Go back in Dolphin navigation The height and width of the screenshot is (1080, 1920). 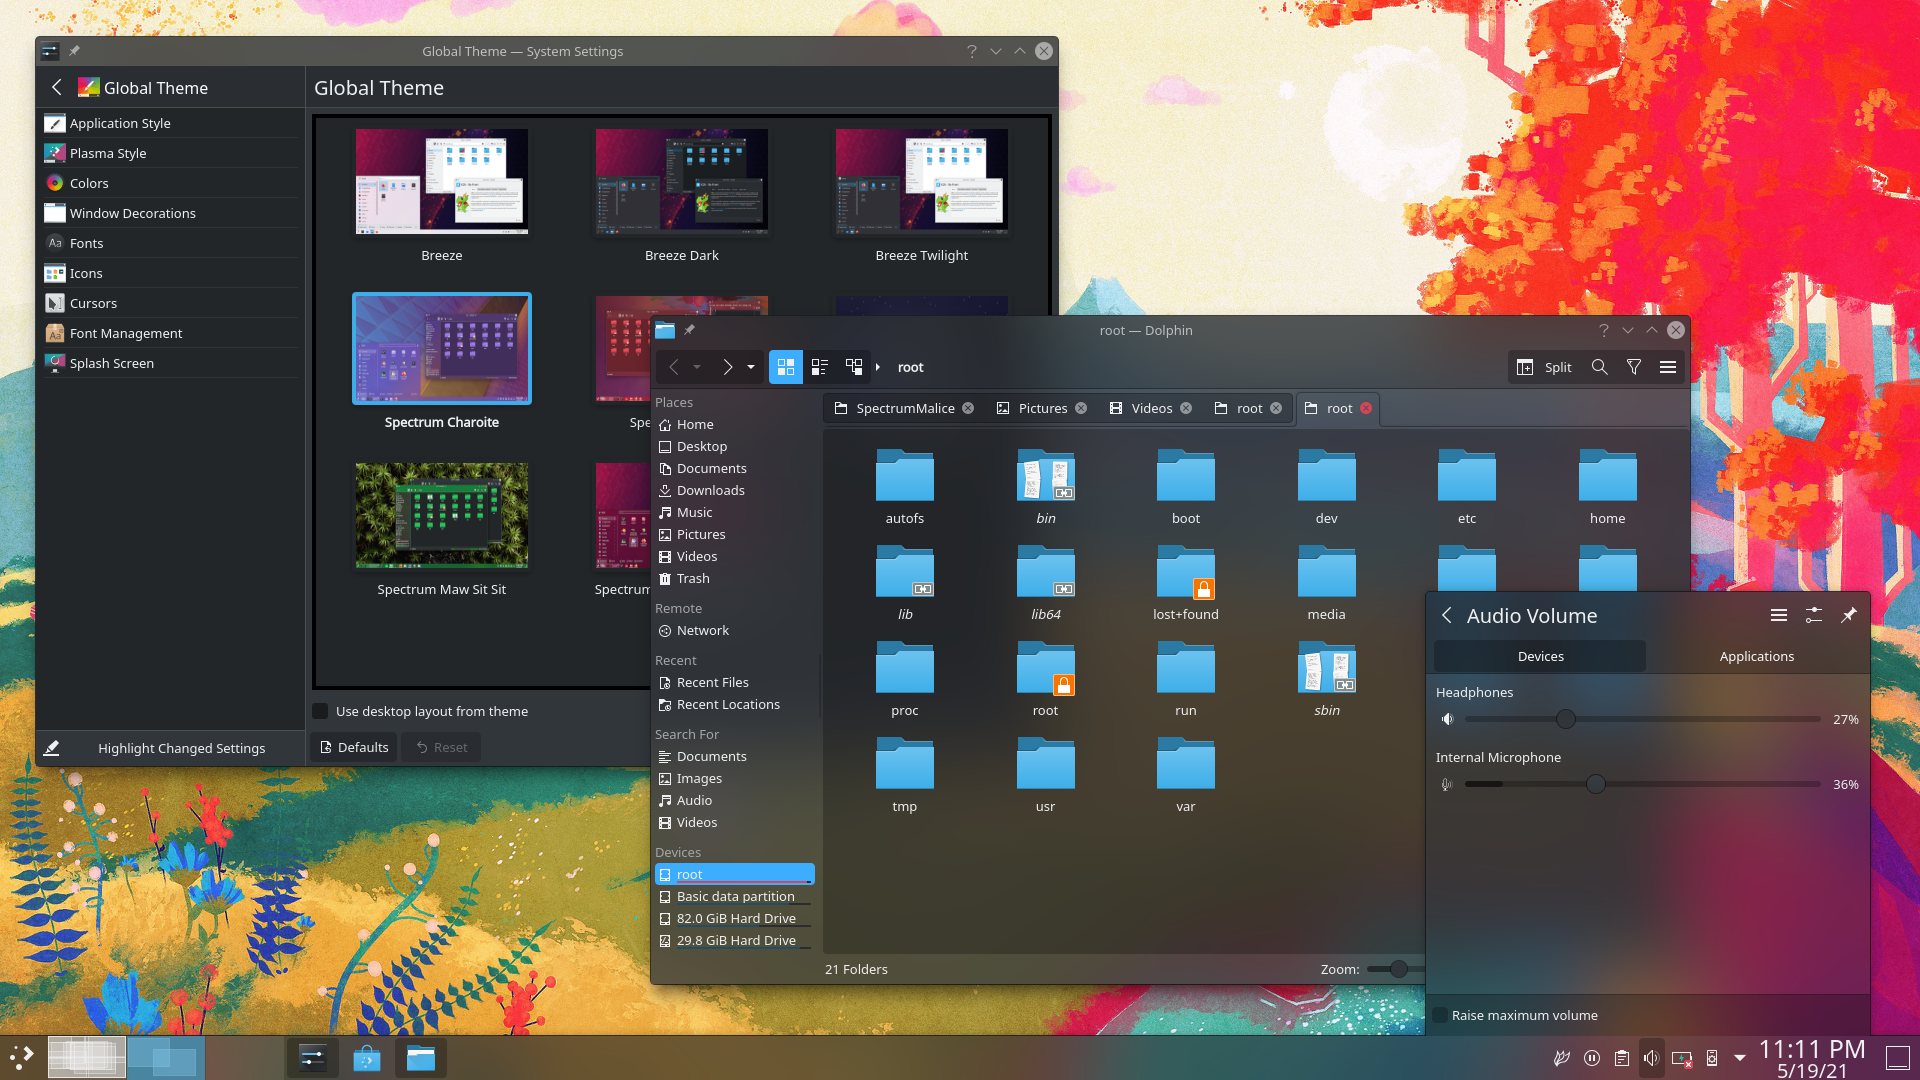tap(674, 367)
